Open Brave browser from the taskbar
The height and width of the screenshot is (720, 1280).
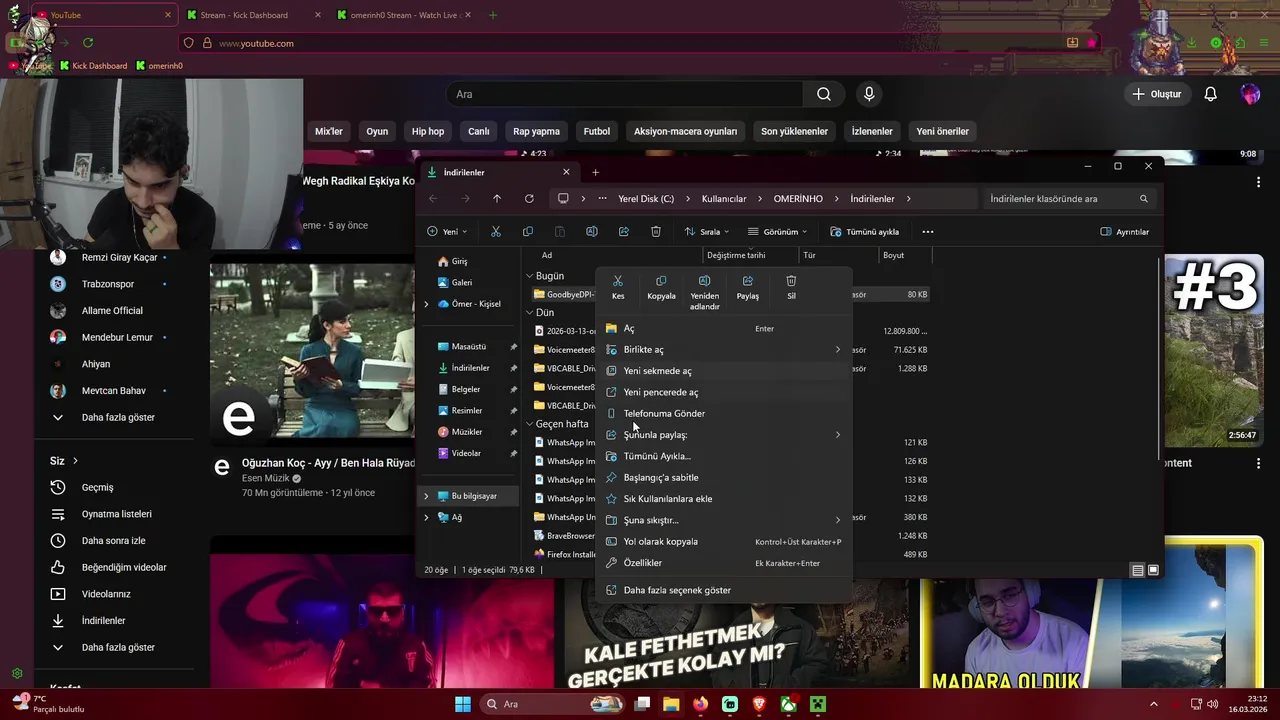click(759, 704)
